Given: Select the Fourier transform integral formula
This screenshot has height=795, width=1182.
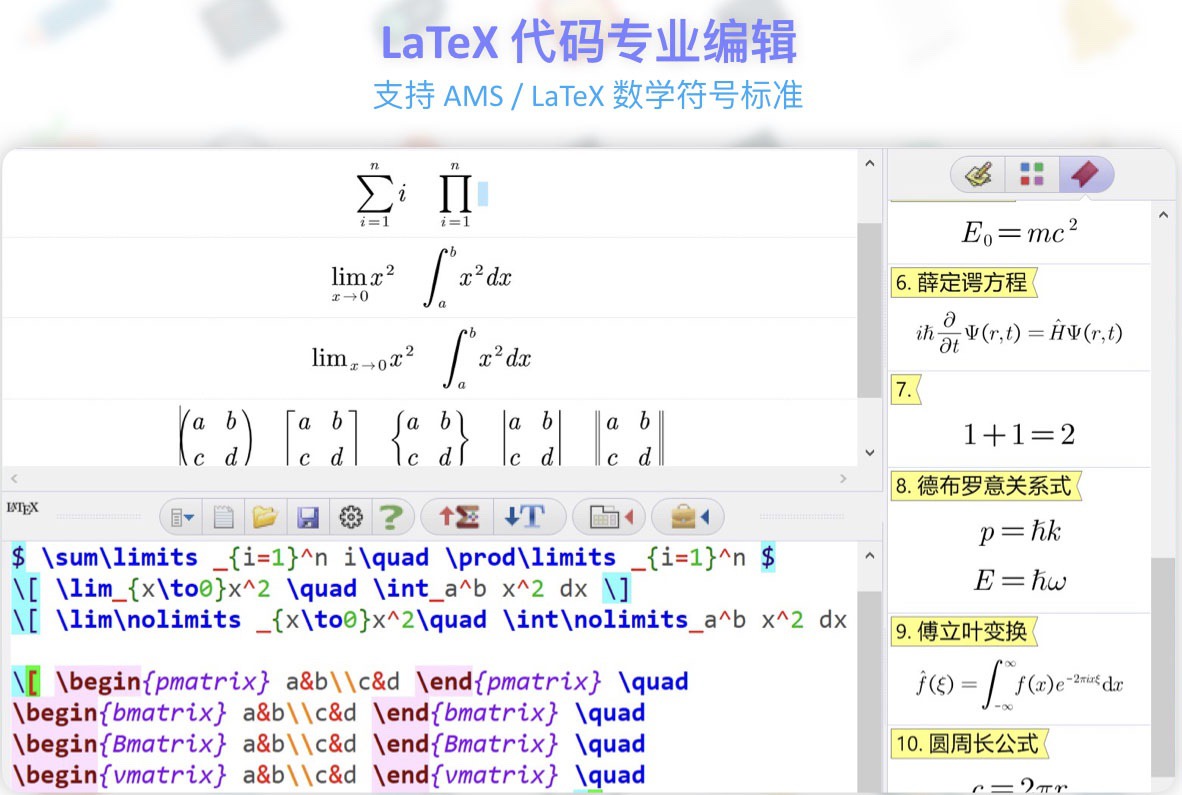Looking at the screenshot, I should 1020,684.
